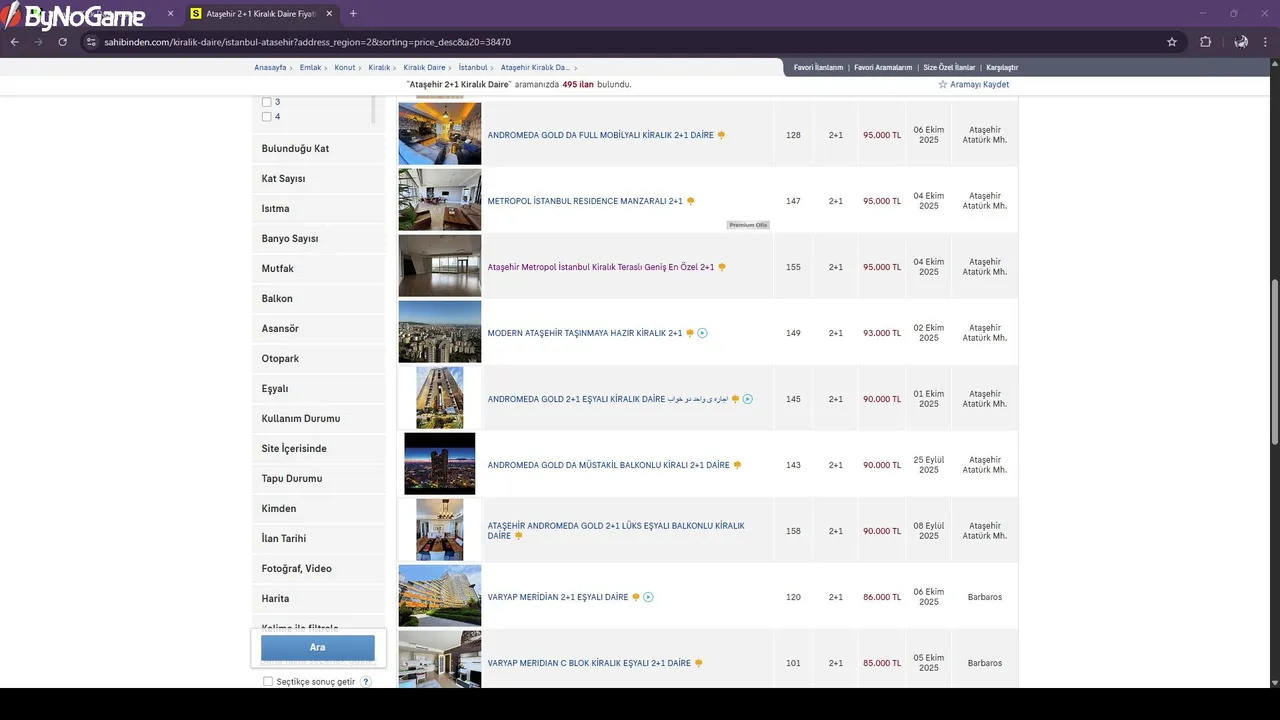Viewport: 1280px width, 720px height.
Task: Click the filter list scrollbar beside checkboxes
Action: (374, 109)
